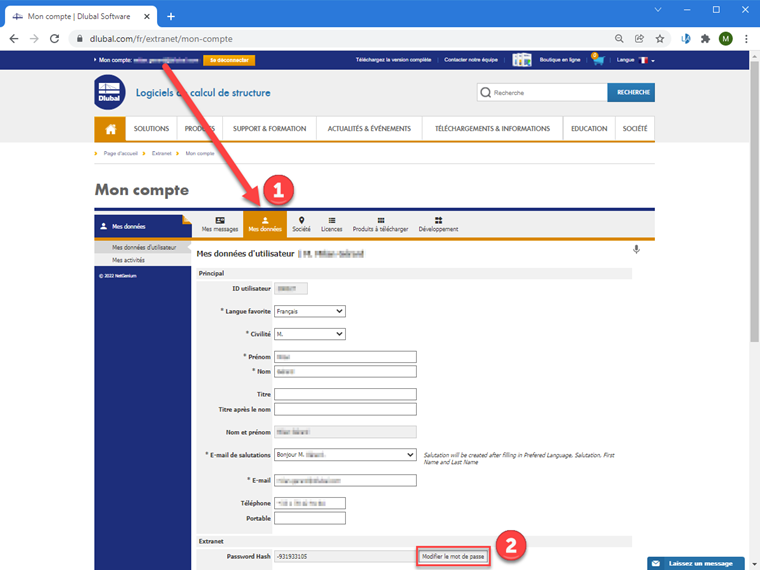Click the microphone icon beside user data heading

pos(636,250)
